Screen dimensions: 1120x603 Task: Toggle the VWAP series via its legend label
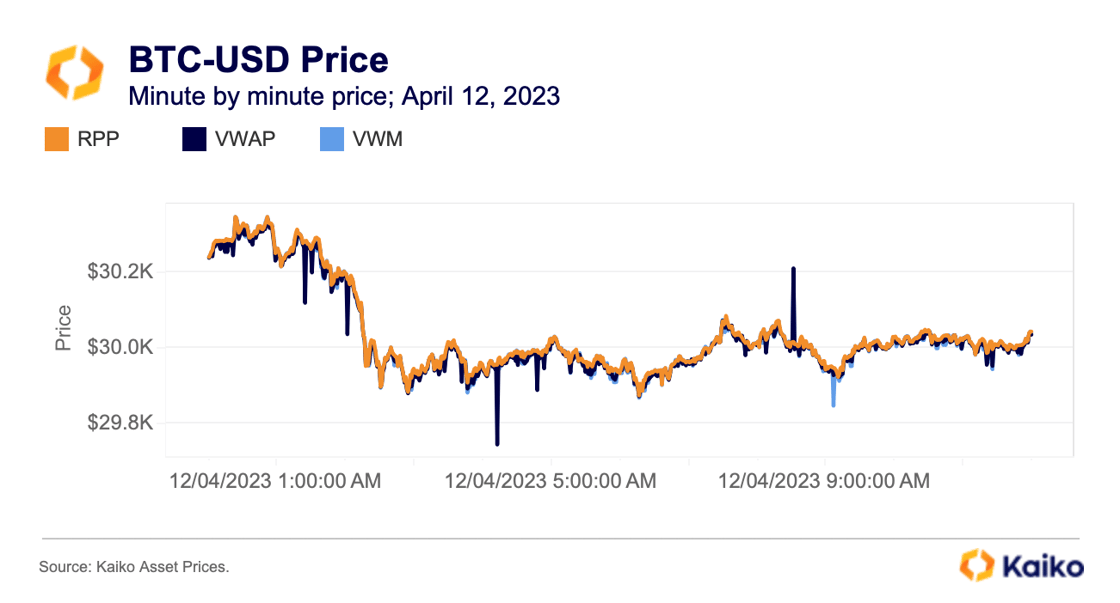click(245, 139)
